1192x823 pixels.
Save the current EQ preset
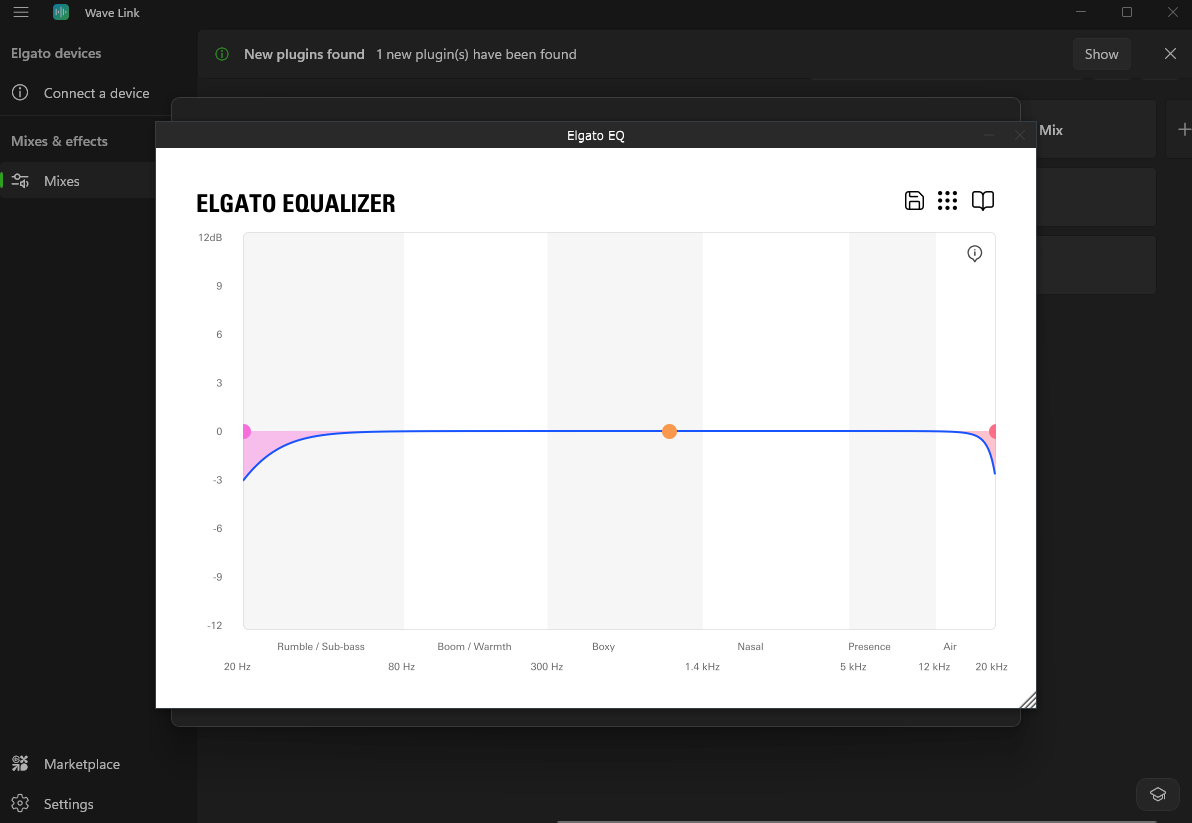pos(914,201)
